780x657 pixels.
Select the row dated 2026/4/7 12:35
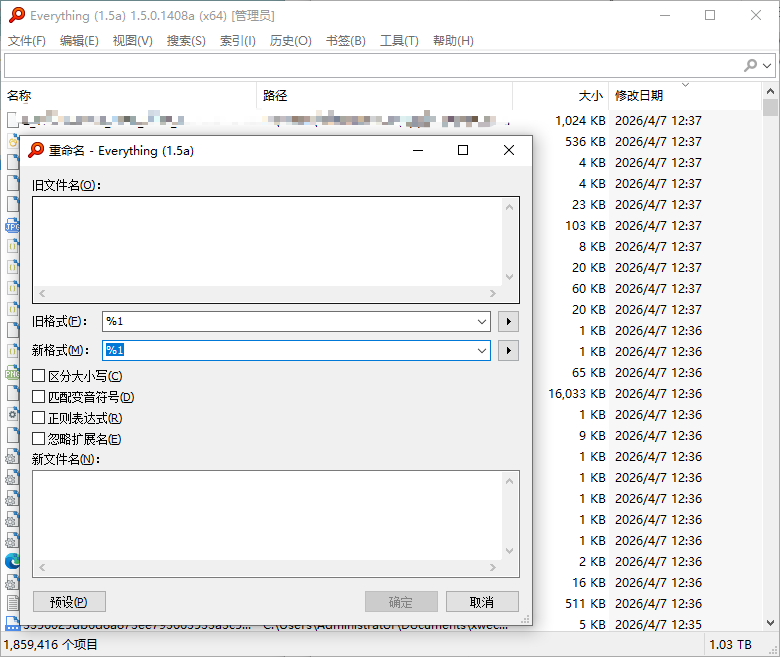pos(382,625)
